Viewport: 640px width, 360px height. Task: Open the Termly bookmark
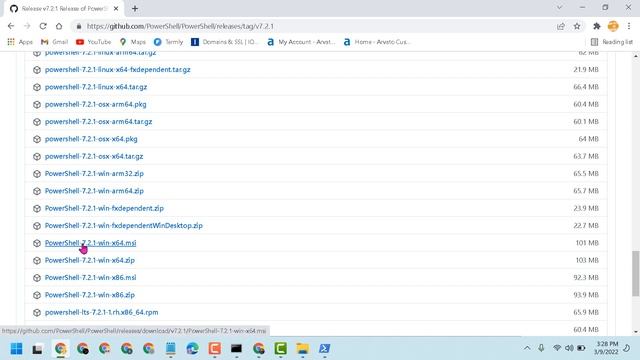tap(168, 42)
